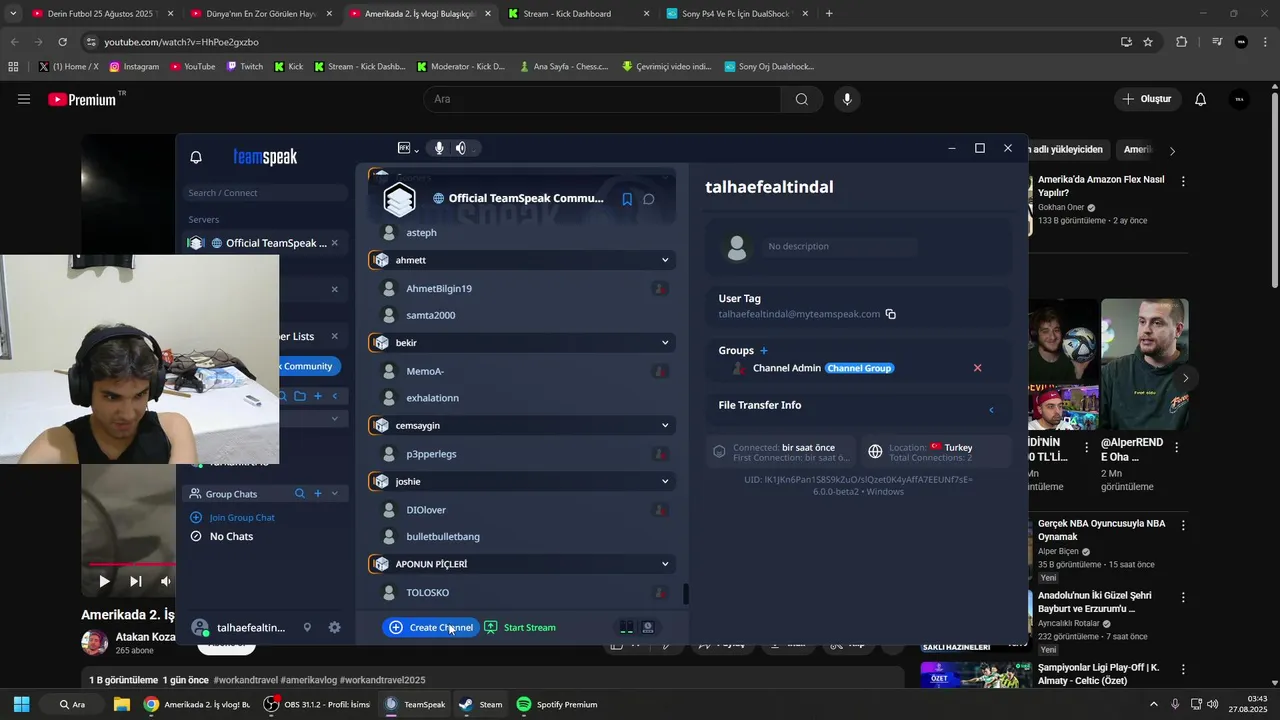Open TeamSpeak notifications bell

[196, 157]
